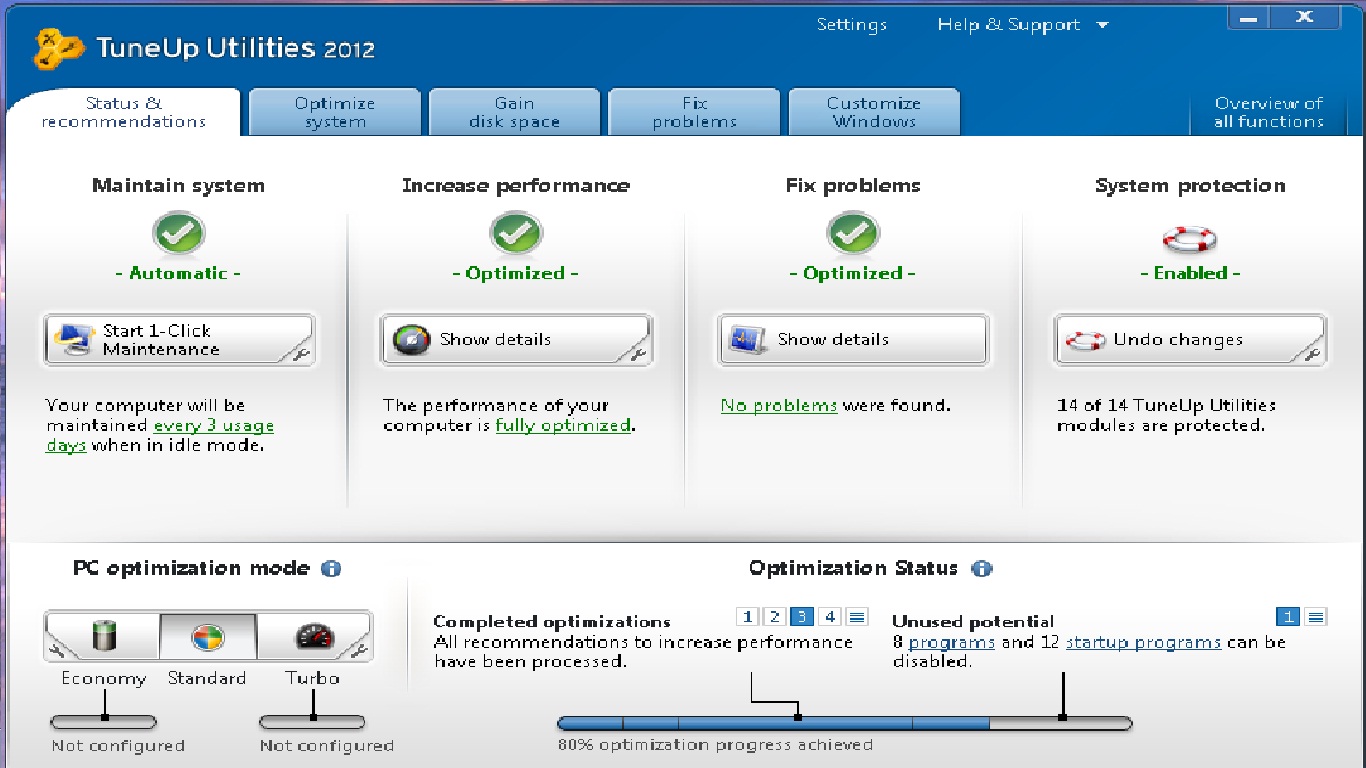Open 'fully optimized' link
Screen dimensions: 1366x768
click(x=563, y=426)
